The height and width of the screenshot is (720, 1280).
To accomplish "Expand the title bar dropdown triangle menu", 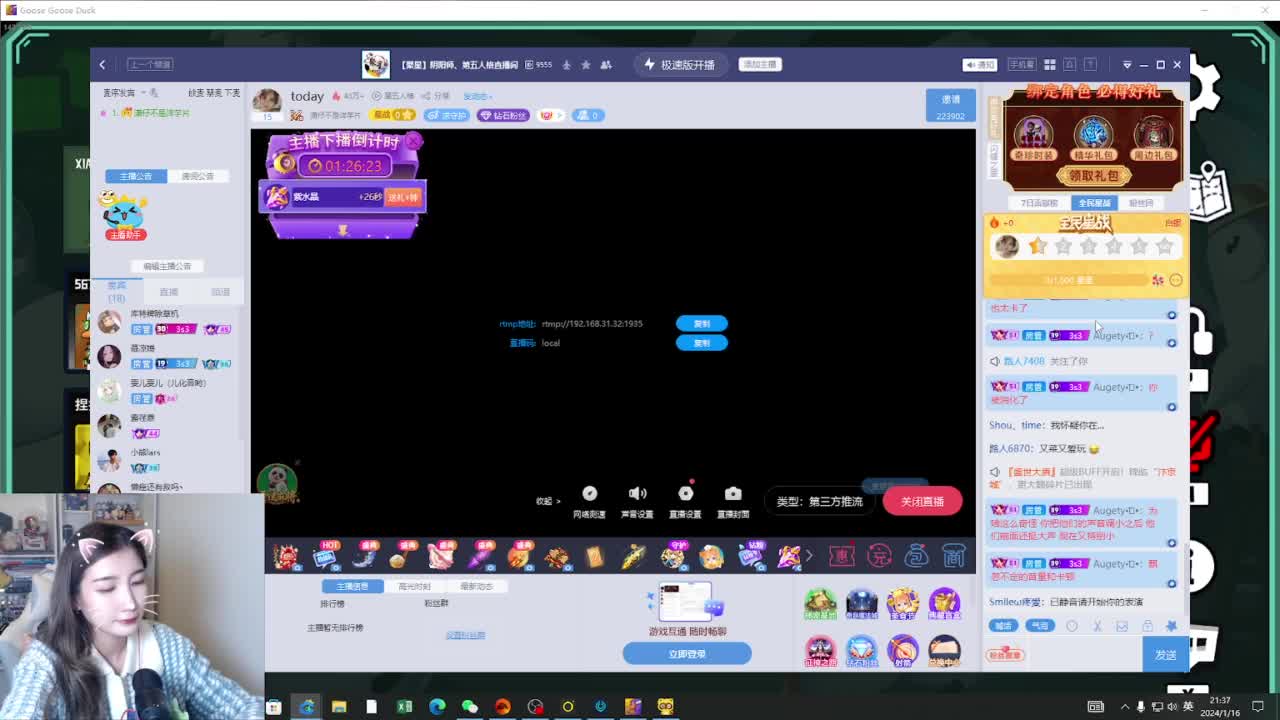I will click(x=1127, y=65).
